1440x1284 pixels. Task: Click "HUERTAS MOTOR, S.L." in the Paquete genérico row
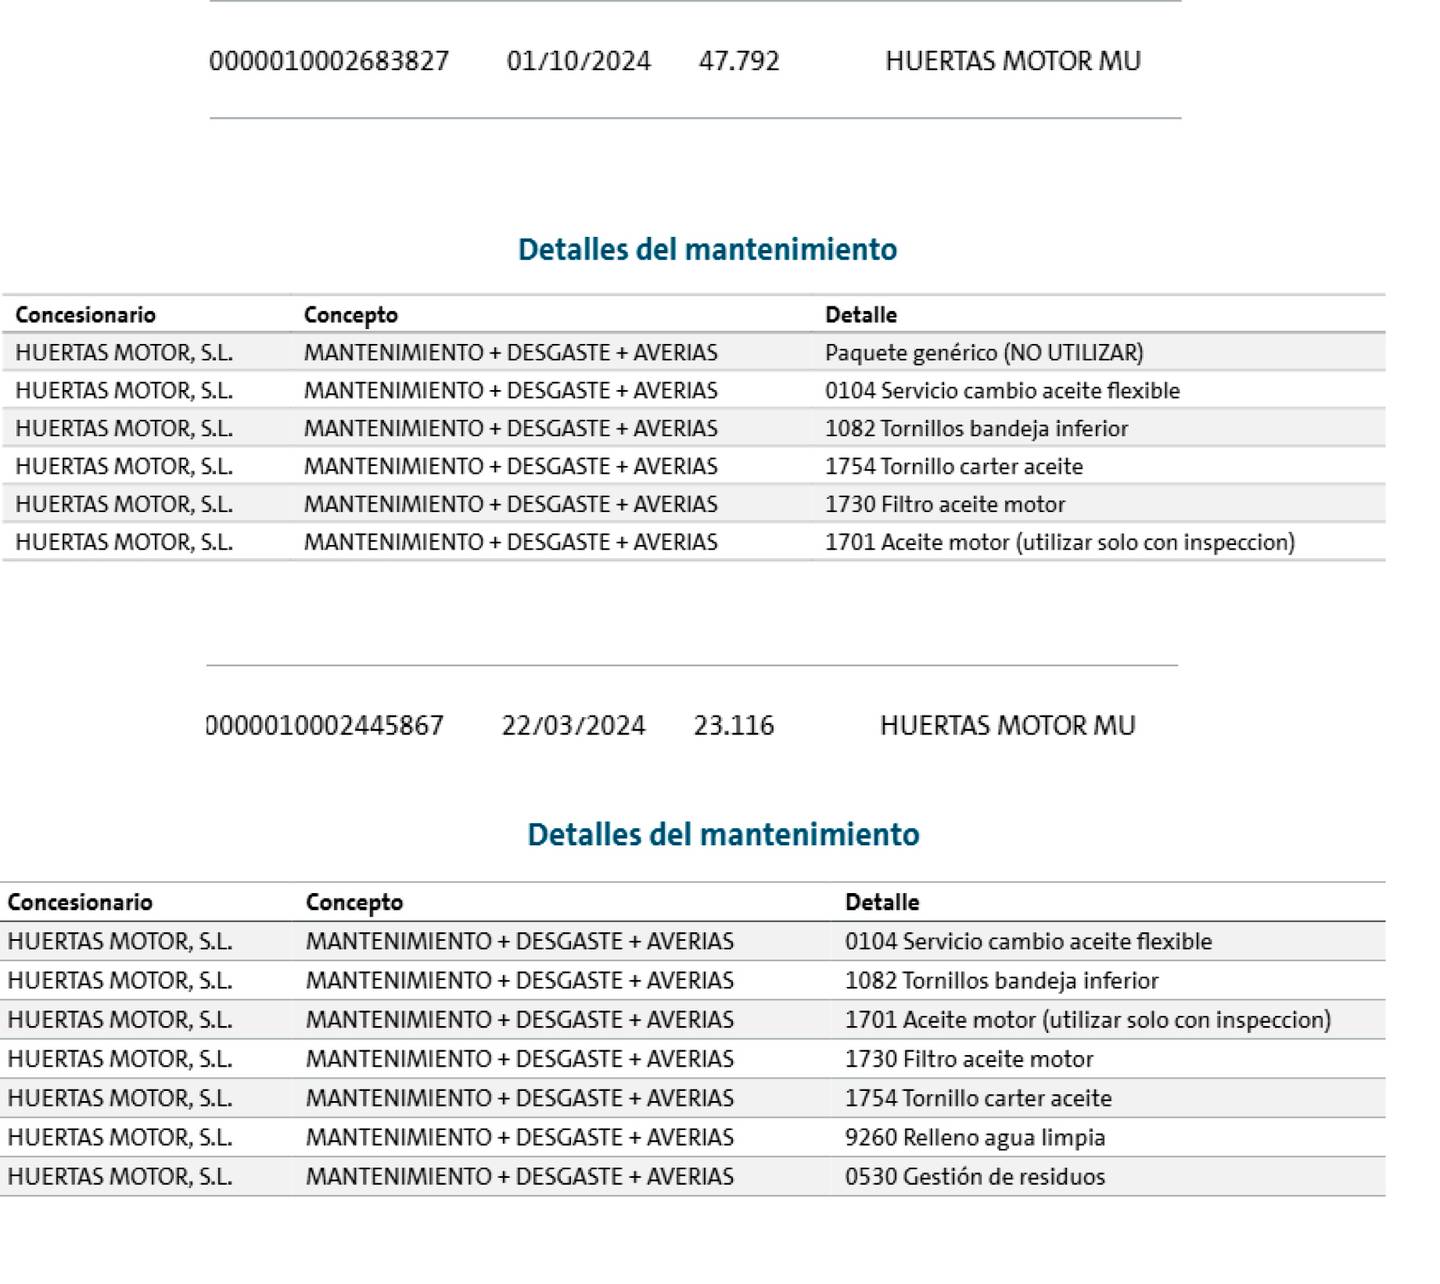(x=124, y=353)
